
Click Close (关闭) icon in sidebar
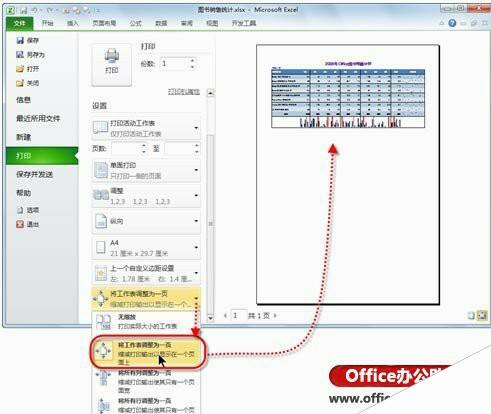(x=20, y=83)
